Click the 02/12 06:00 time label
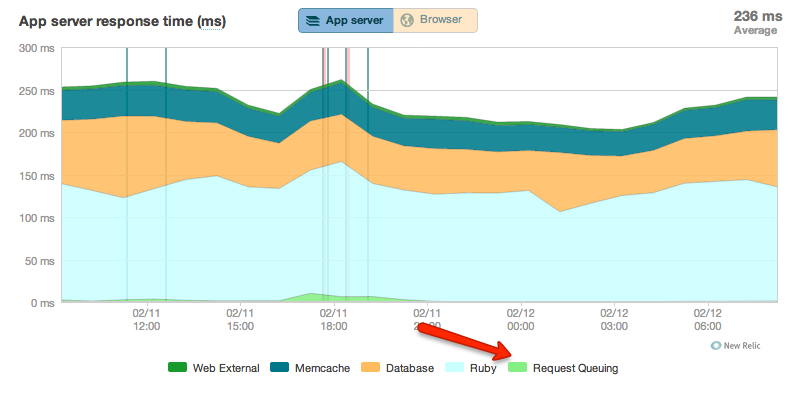This screenshot has height=399, width=798. tap(708, 319)
